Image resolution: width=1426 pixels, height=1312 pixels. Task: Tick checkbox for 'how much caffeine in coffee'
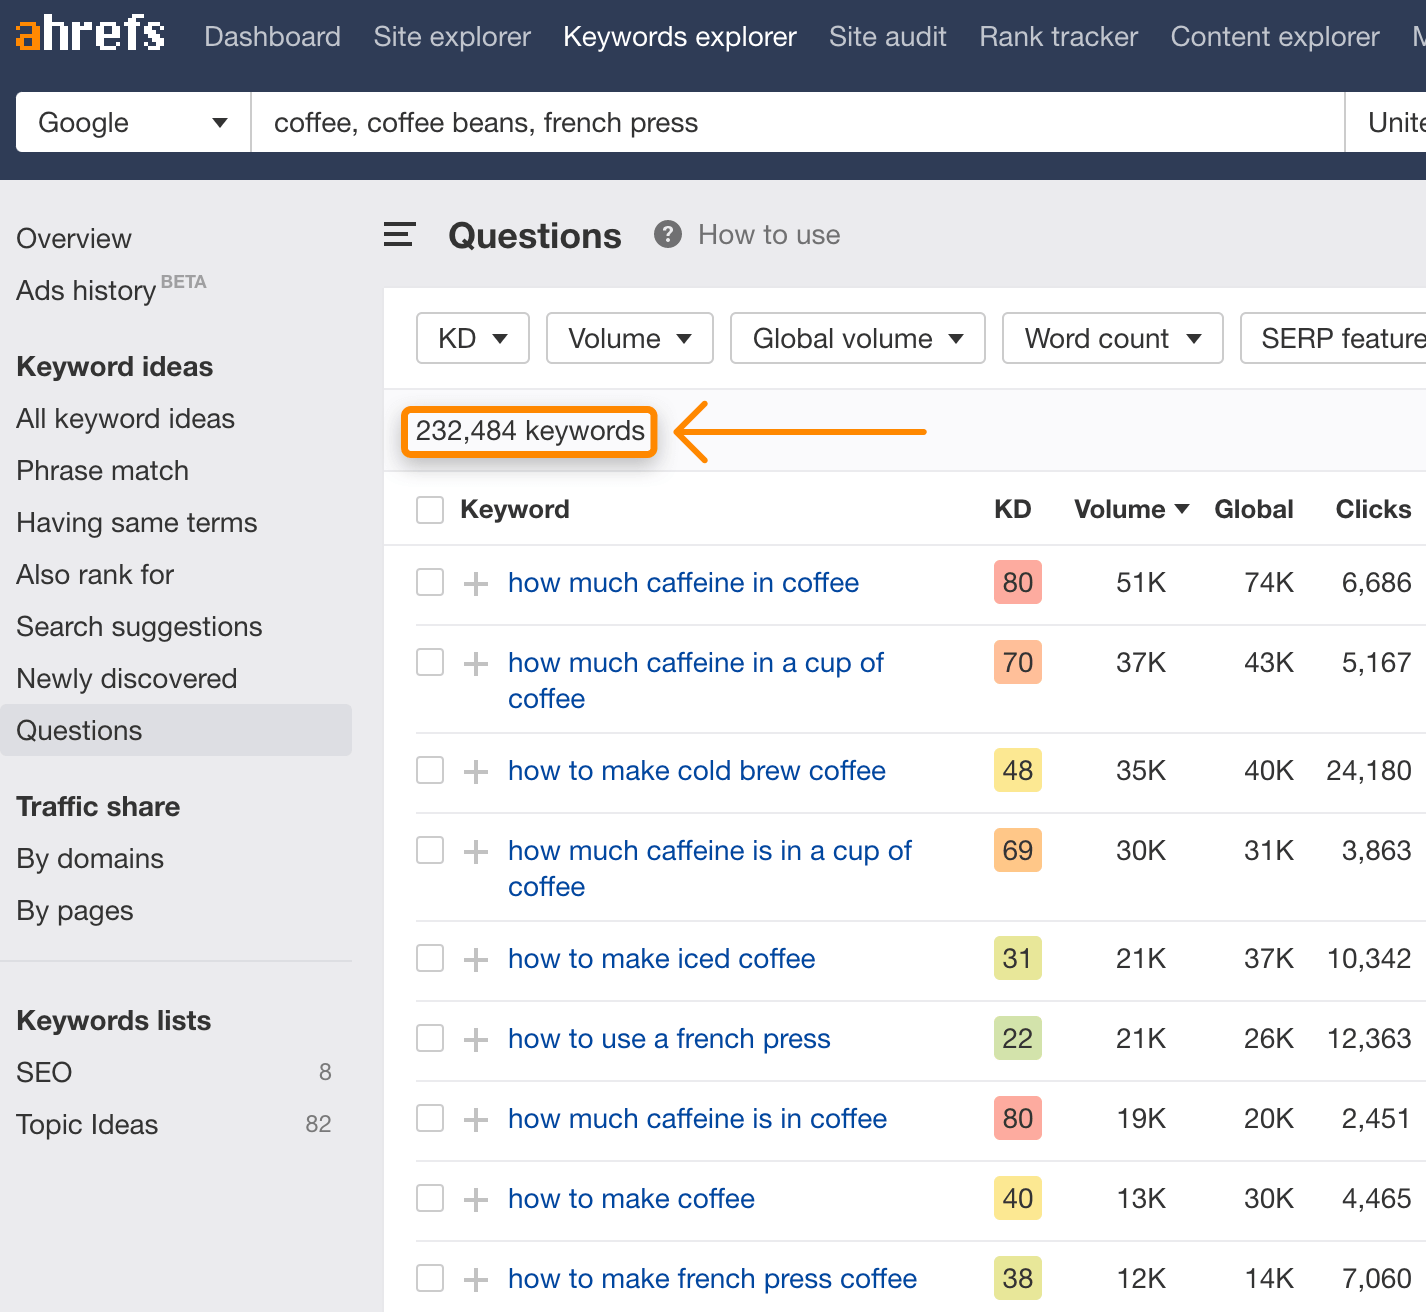click(430, 582)
